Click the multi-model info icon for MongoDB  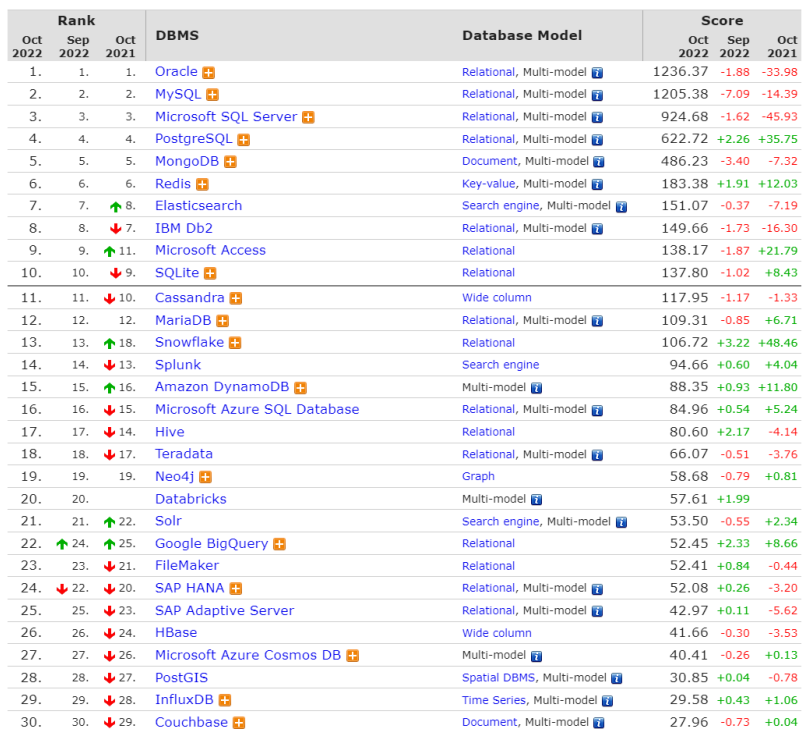(x=598, y=162)
